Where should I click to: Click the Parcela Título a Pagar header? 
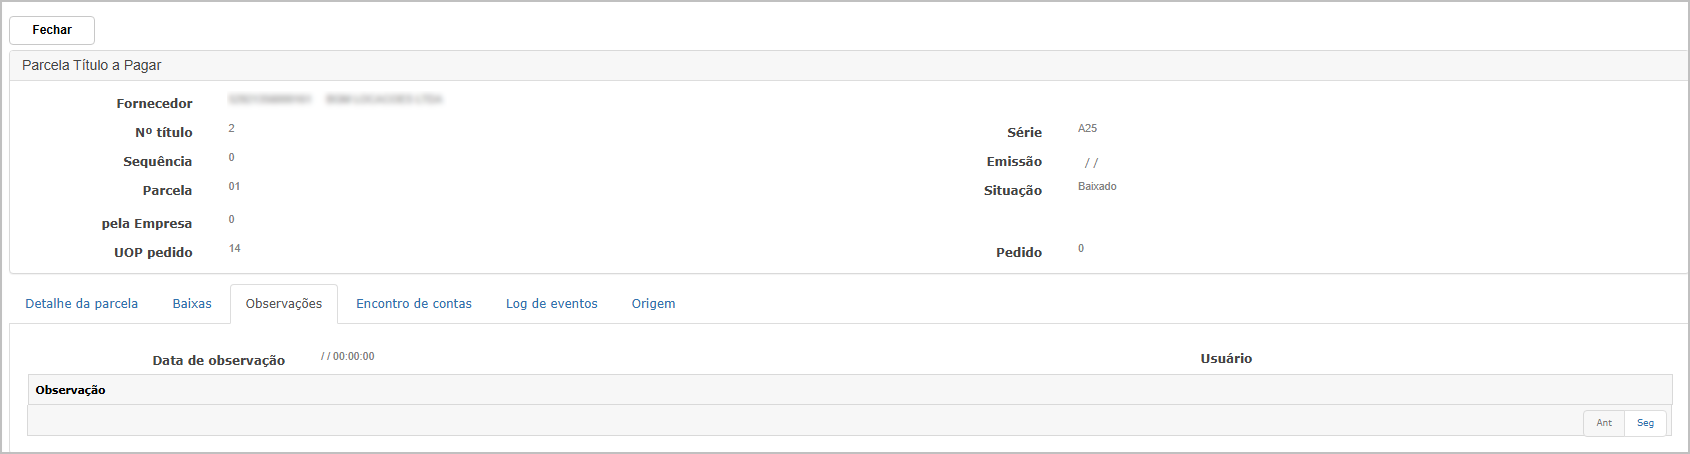[x=92, y=65]
